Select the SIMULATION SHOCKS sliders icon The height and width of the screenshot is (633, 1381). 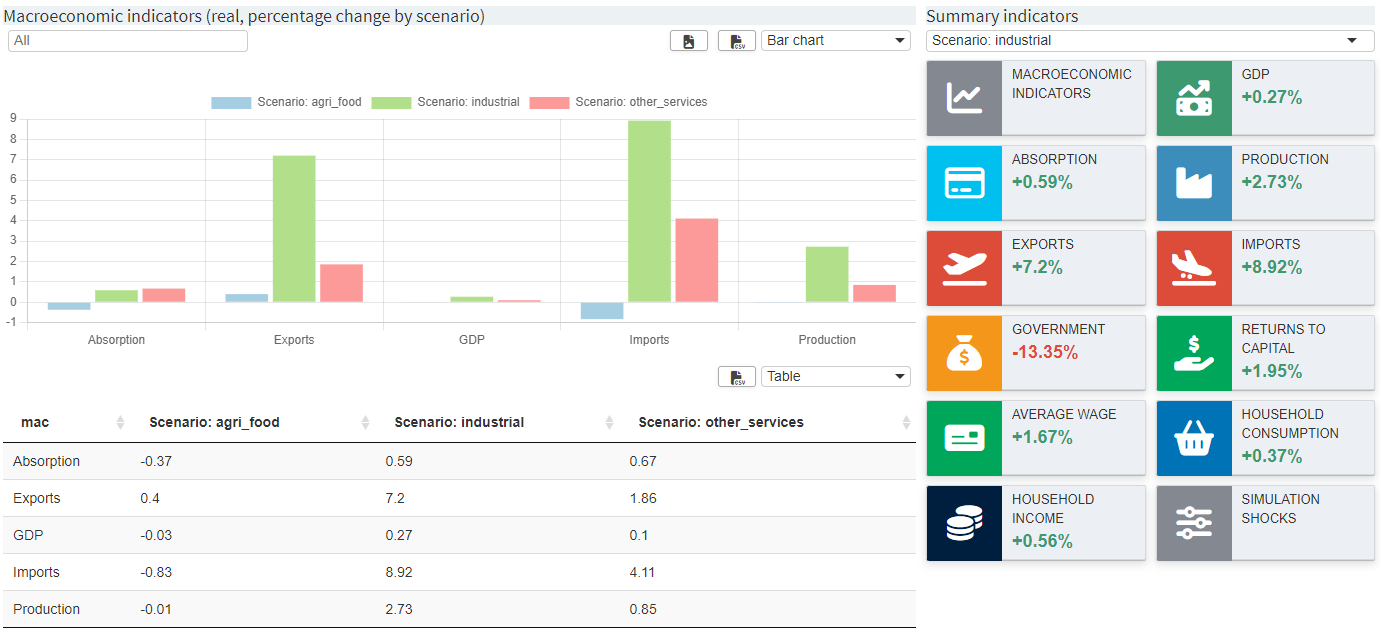point(1194,522)
